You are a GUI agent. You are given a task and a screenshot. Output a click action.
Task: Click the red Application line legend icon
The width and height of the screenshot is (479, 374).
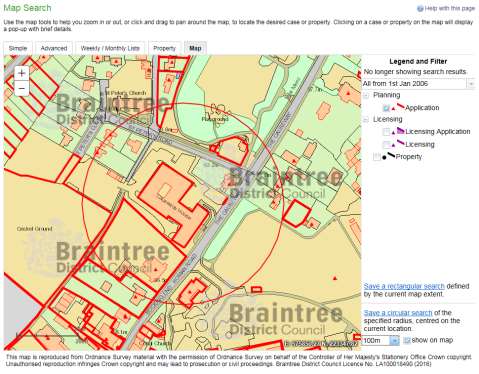pos(400,106)
